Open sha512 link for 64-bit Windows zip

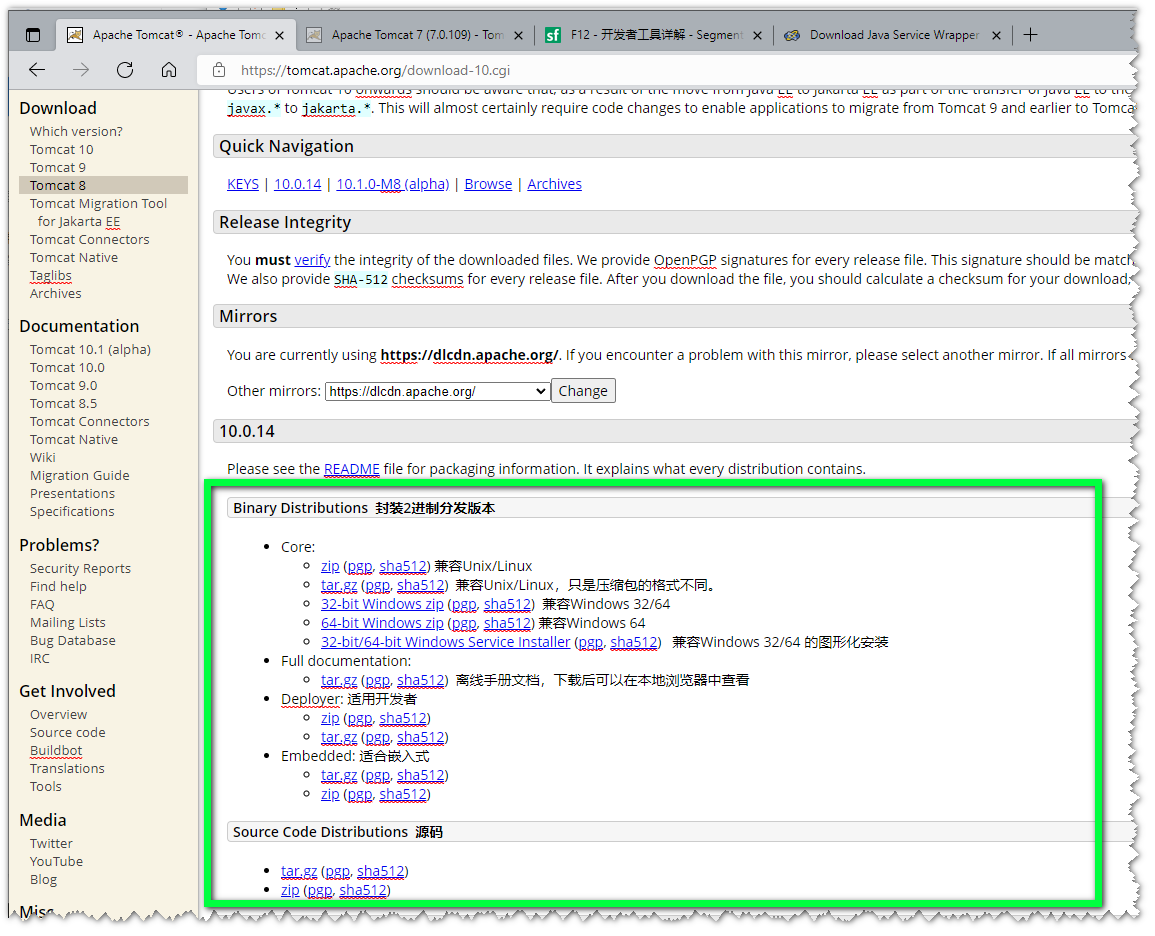coord(507,624)
